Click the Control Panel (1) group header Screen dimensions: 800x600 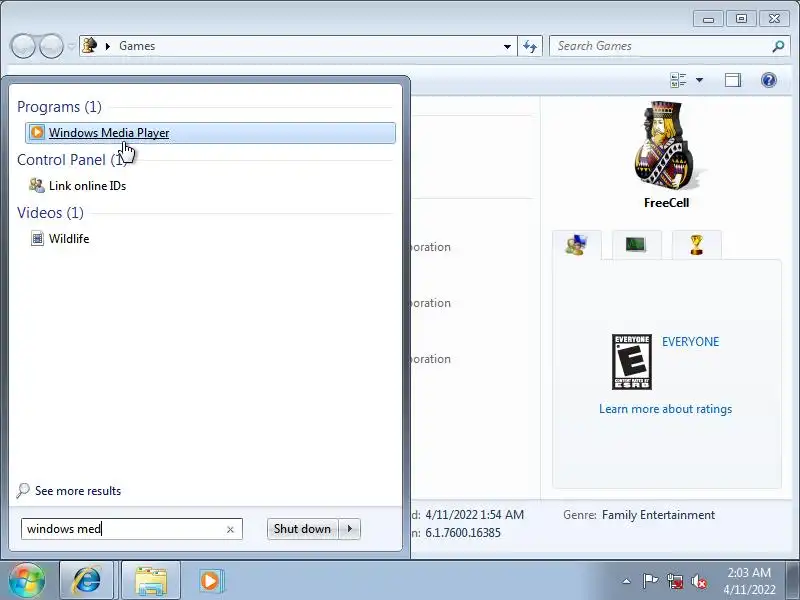pyautogui.click(x=72, y=160)
